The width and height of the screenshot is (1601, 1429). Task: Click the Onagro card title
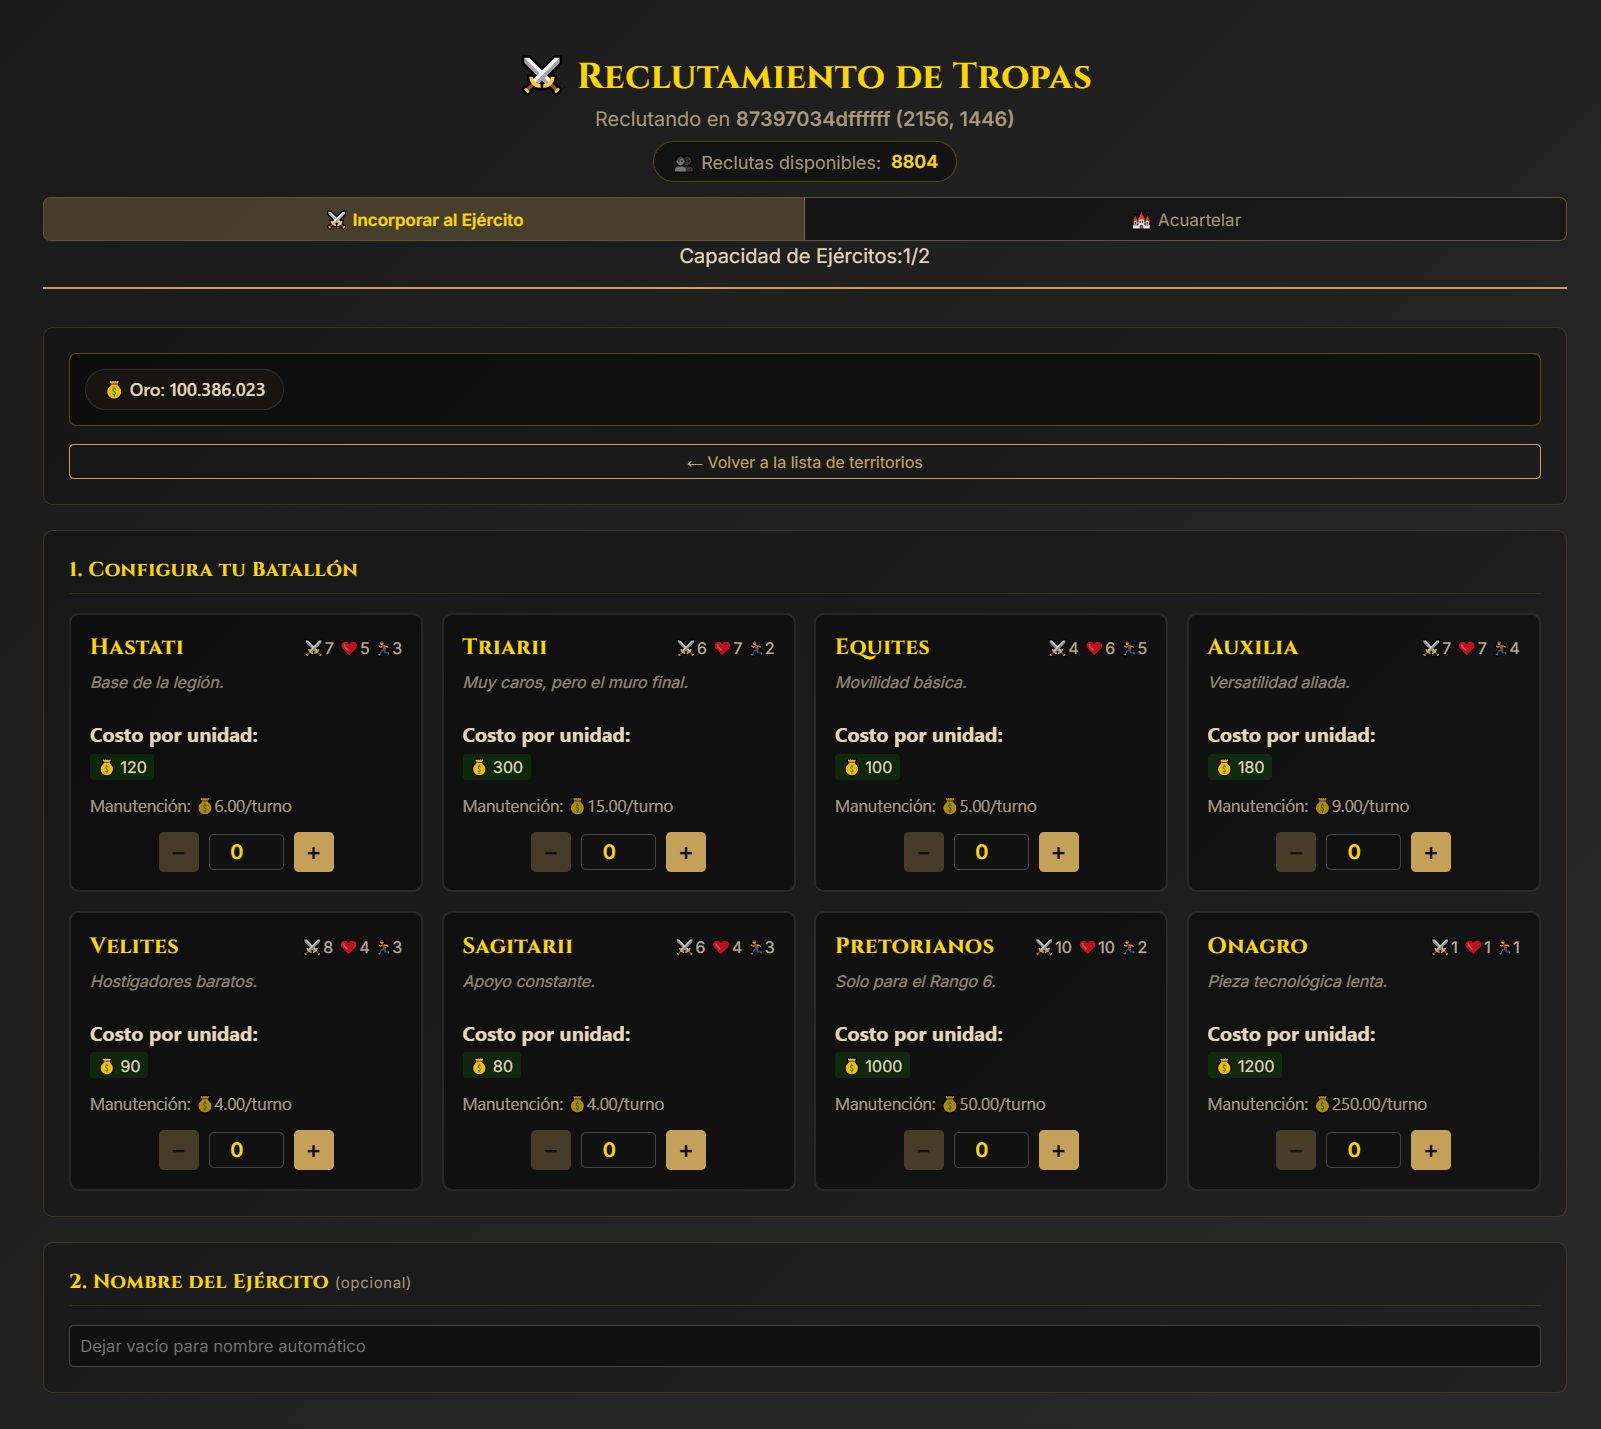pos(1257,946)
